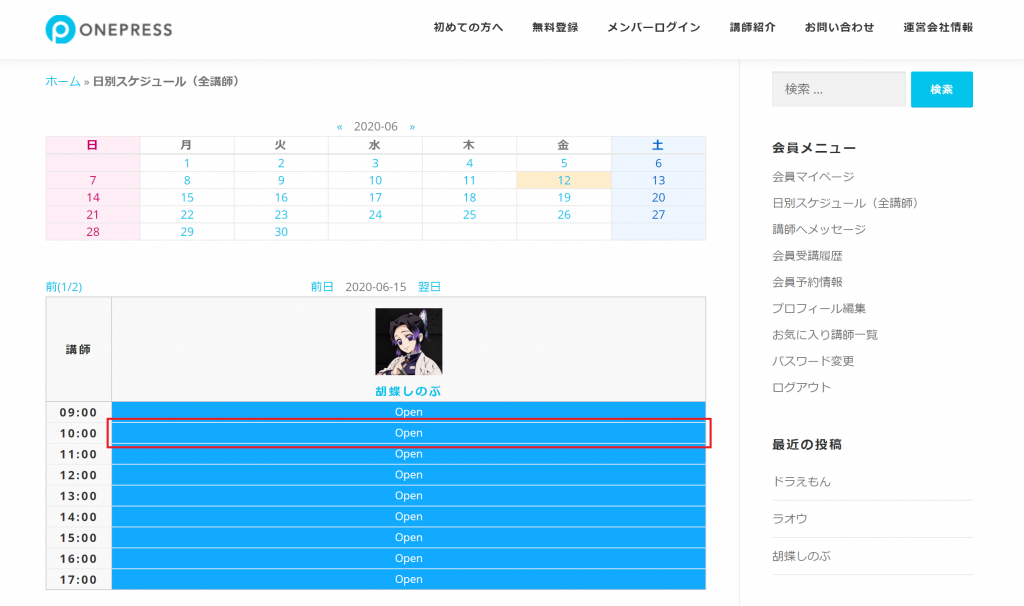Select date 15 in the calendar
The width and height of the screenshot is (1024, 606).
pos(187,197)
